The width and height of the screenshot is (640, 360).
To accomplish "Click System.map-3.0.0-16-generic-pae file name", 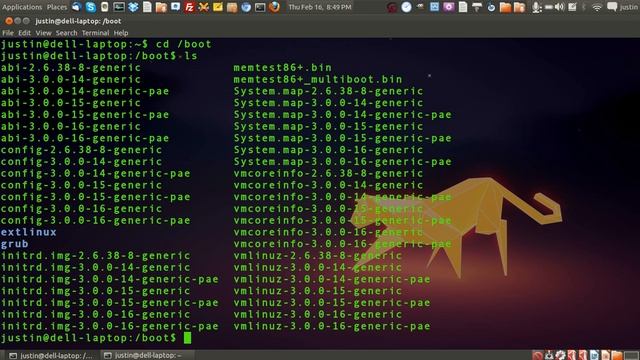I will click(343, 162).
